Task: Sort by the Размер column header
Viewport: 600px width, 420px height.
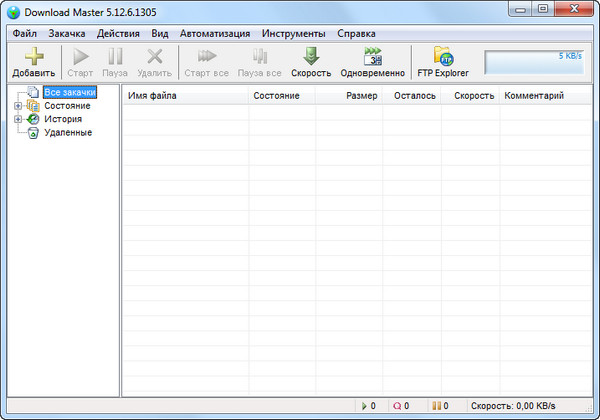Action: (x=348, y=96)
